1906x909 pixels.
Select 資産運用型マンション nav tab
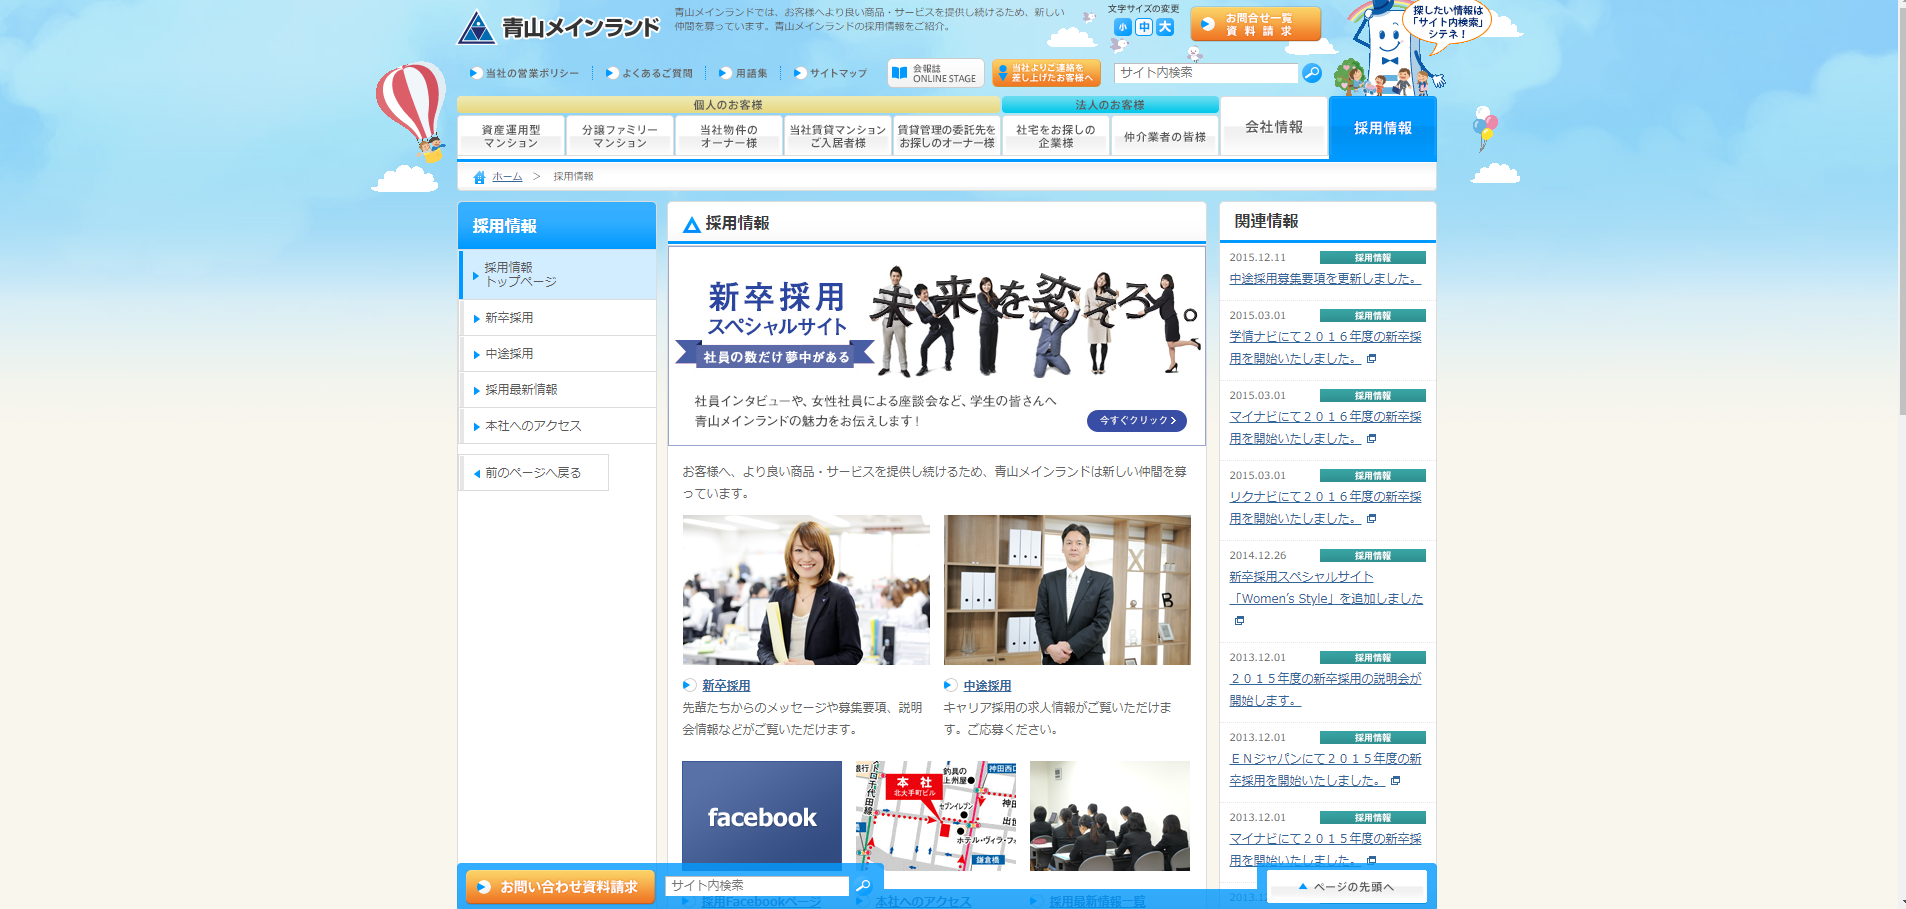tap(511, 136)
